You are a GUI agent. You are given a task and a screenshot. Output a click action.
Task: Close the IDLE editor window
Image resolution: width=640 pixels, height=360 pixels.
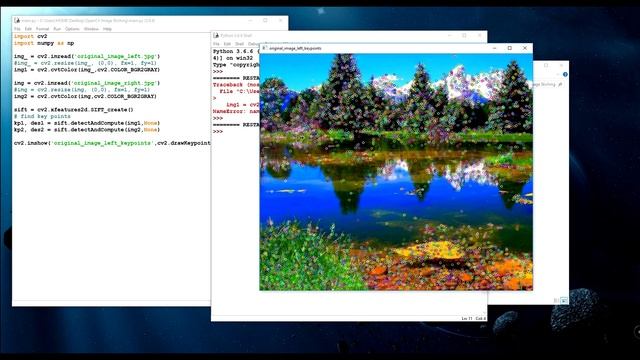tap(280, 20)
